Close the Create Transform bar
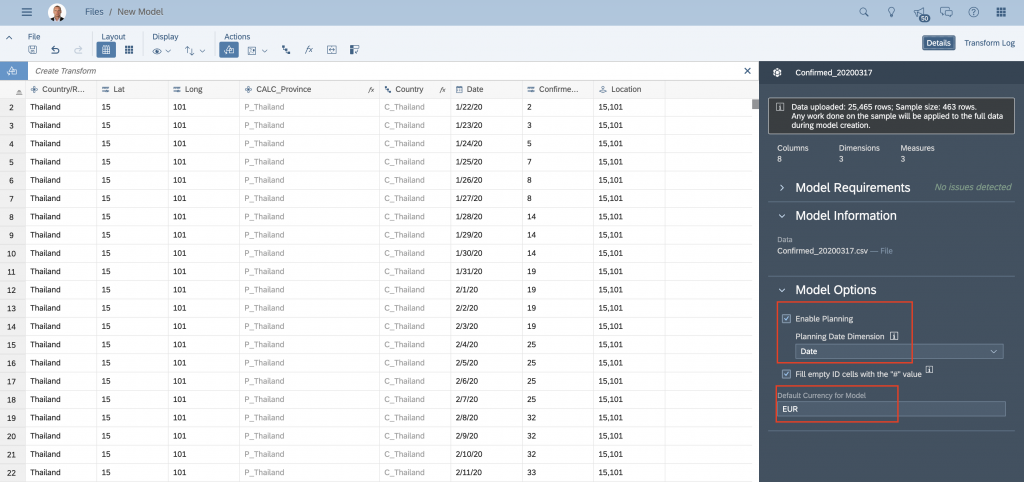 point(748,71)
